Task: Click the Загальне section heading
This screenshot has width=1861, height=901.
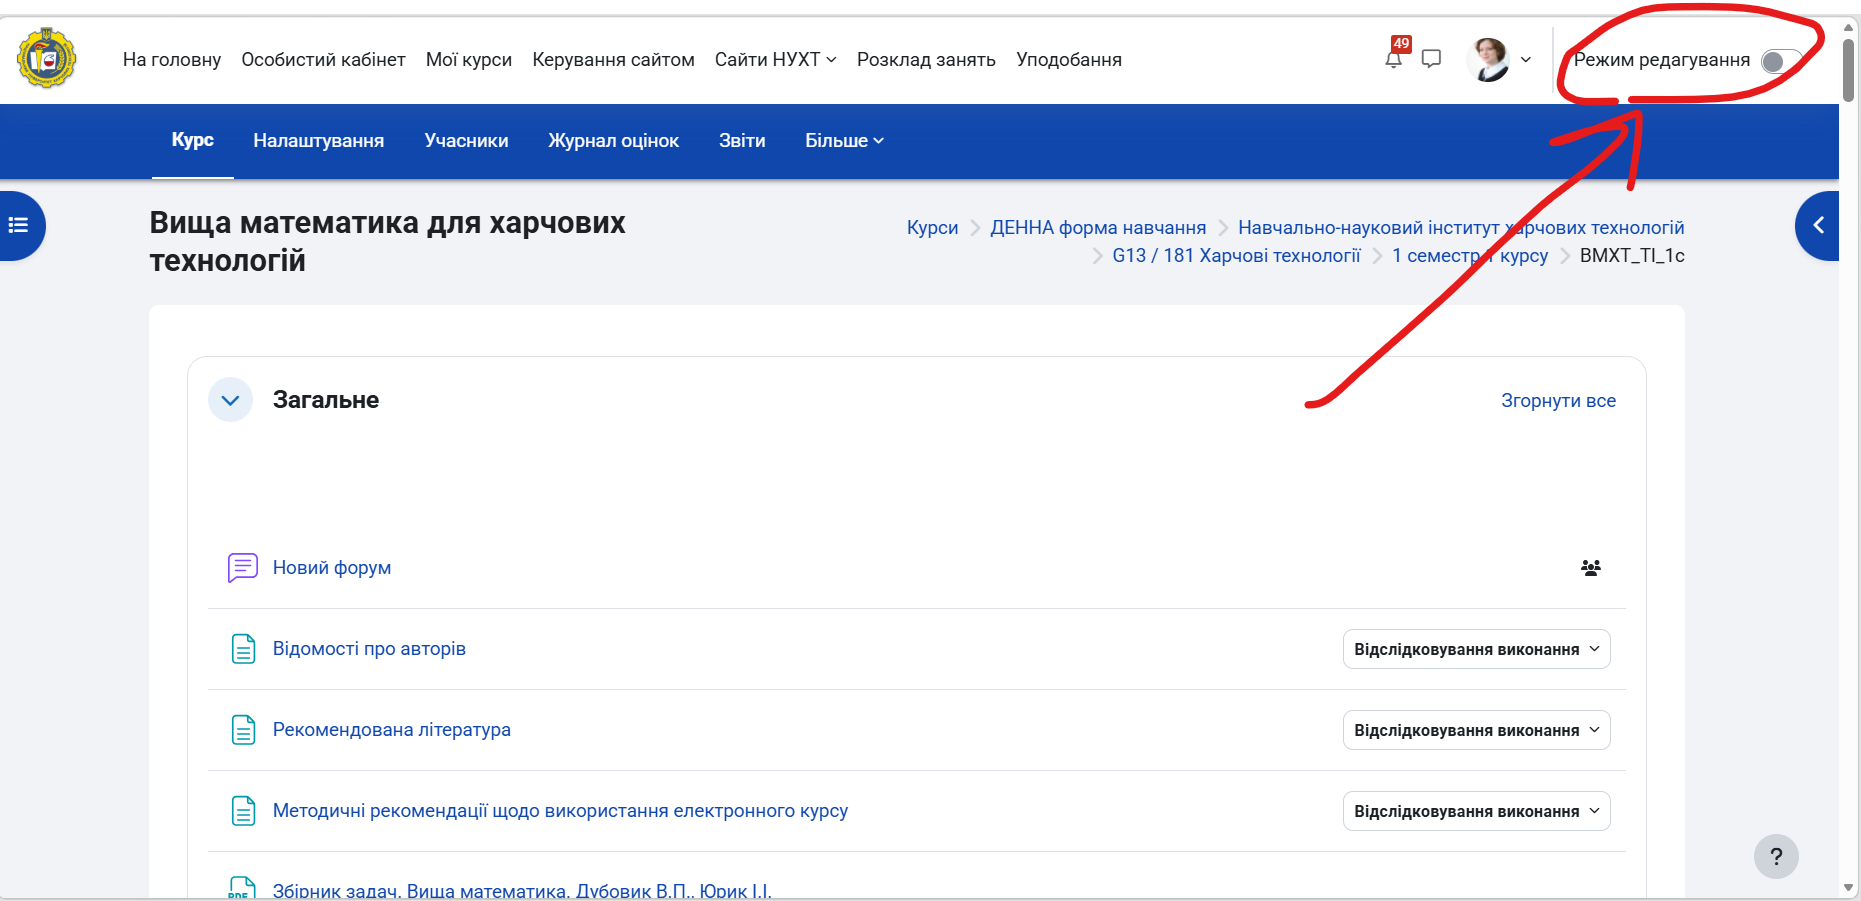Action: click(x=326, y=400)
